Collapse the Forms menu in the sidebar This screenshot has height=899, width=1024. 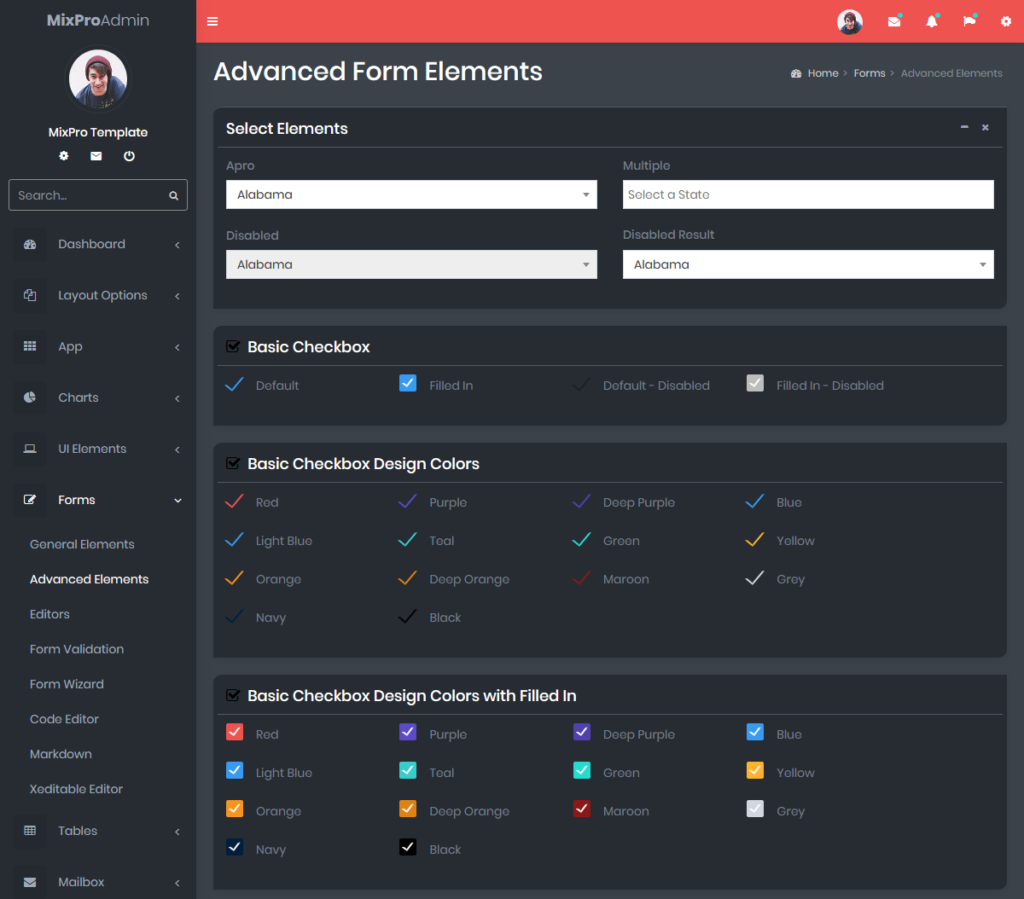76,499
